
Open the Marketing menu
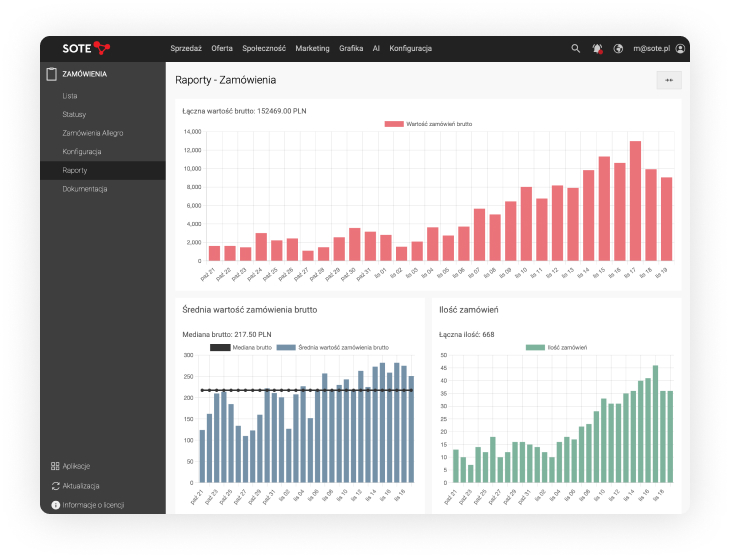(x=312, y=48)
